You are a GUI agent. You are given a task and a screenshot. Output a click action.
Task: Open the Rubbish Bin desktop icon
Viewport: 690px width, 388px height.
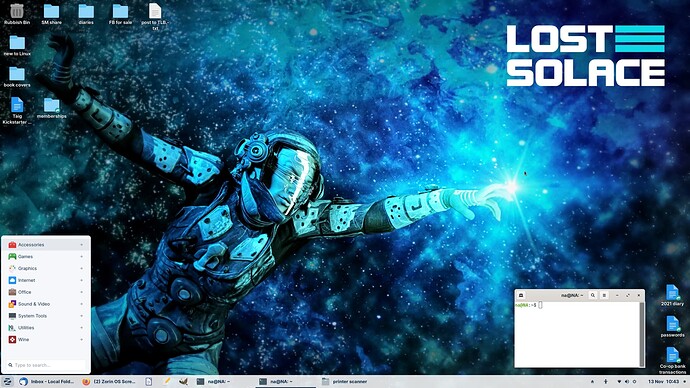(x=17, y=14)
